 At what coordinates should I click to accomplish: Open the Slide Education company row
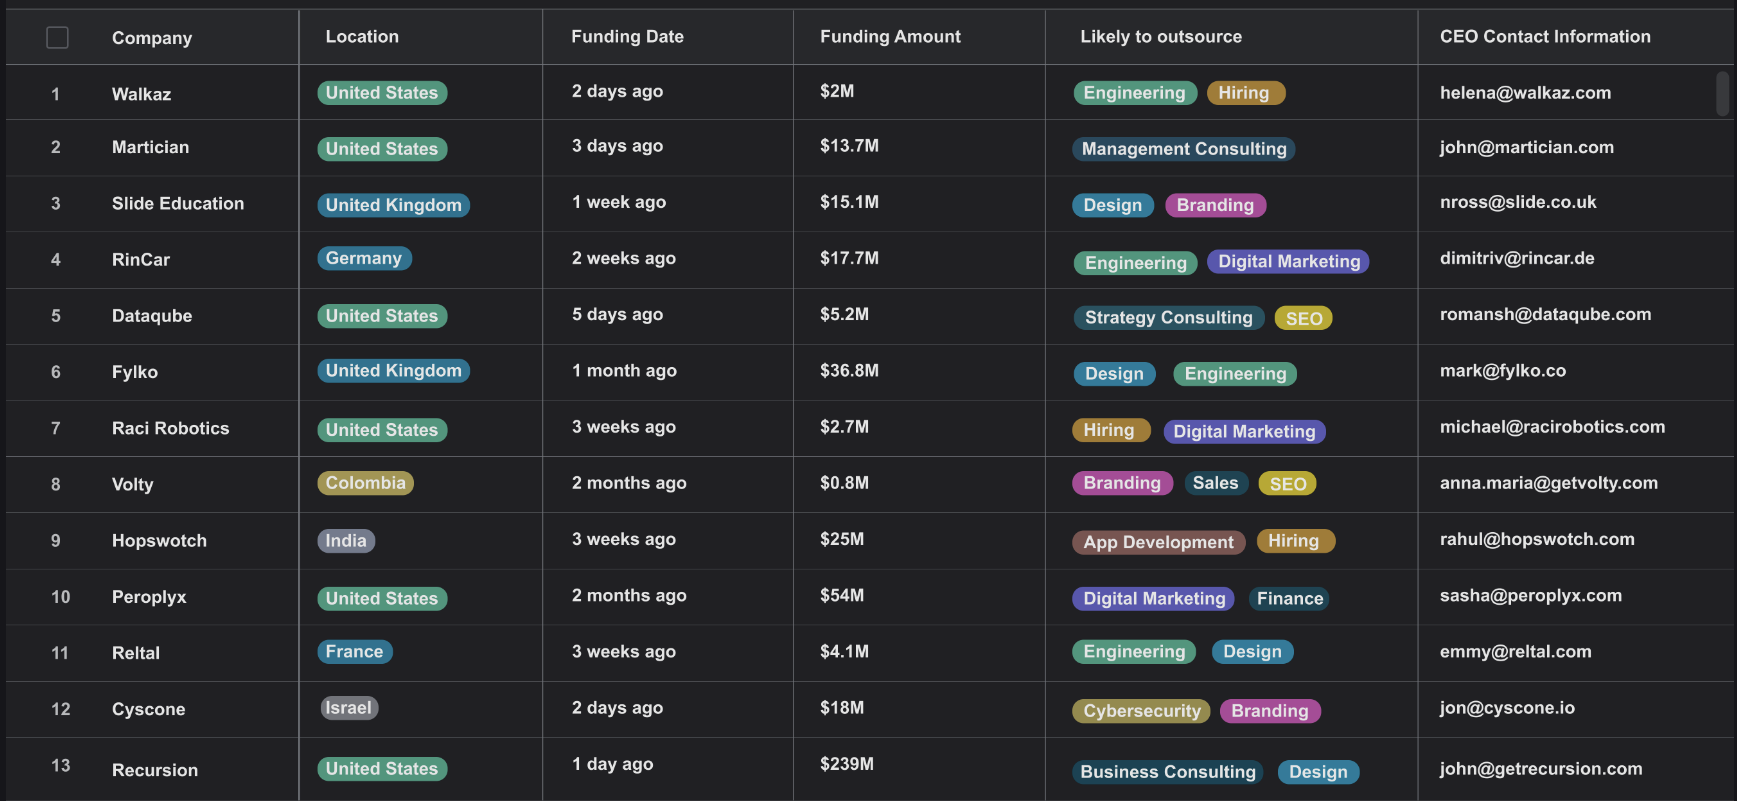click(x=870, y=204)
